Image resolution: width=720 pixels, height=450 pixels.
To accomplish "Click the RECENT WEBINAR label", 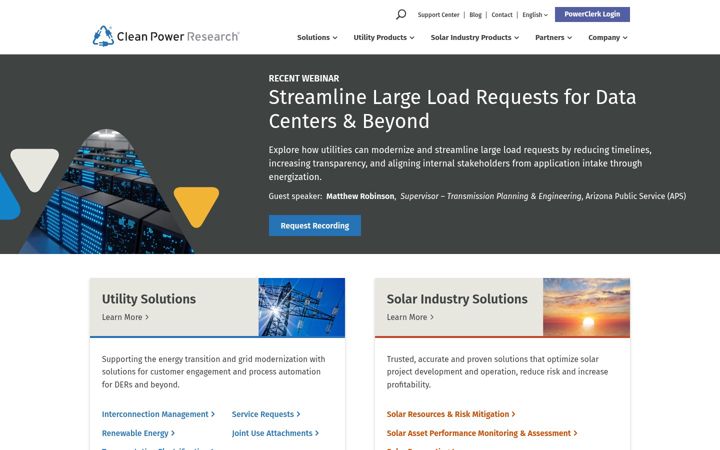I will 304,79.
